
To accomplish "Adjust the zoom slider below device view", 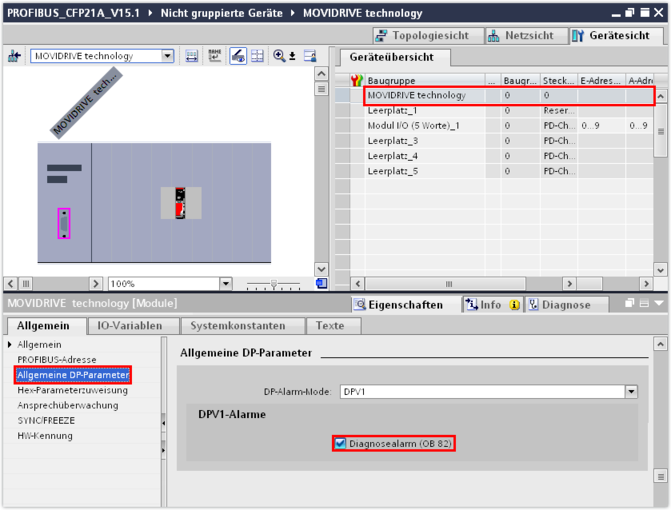I will click(x=272, y=284).
